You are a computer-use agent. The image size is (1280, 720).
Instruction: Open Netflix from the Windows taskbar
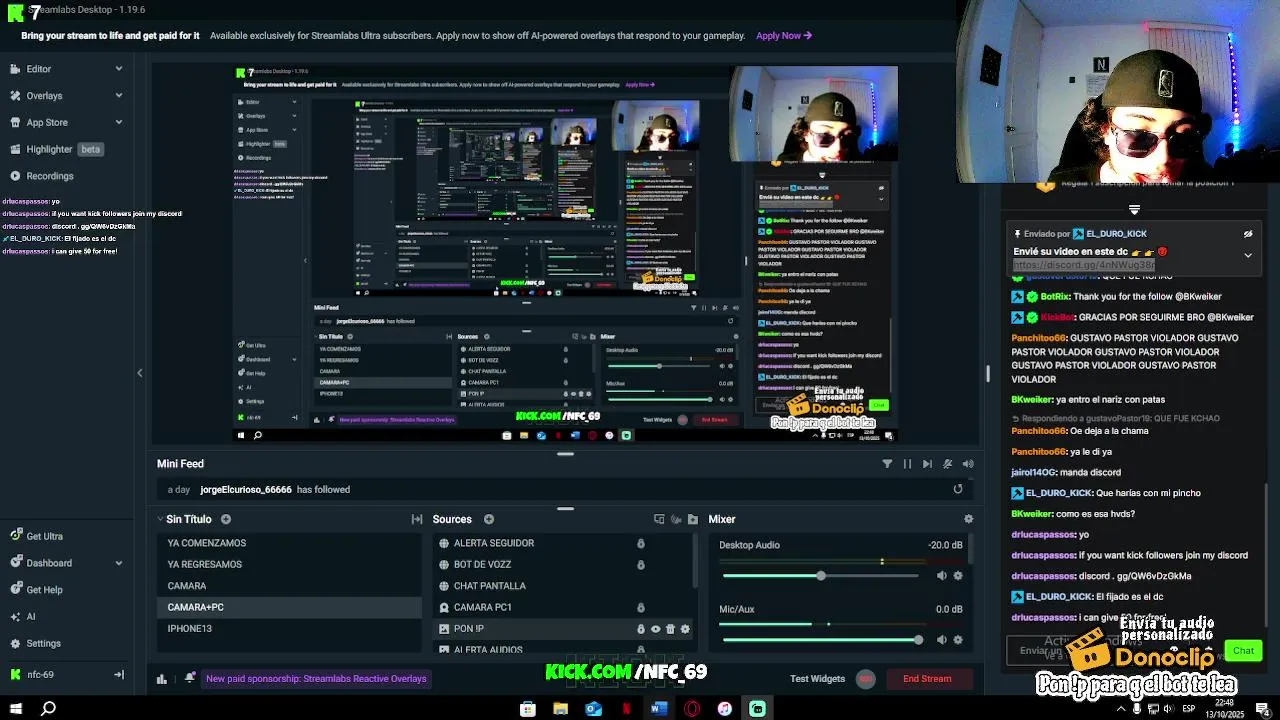(x=626, y=709)
